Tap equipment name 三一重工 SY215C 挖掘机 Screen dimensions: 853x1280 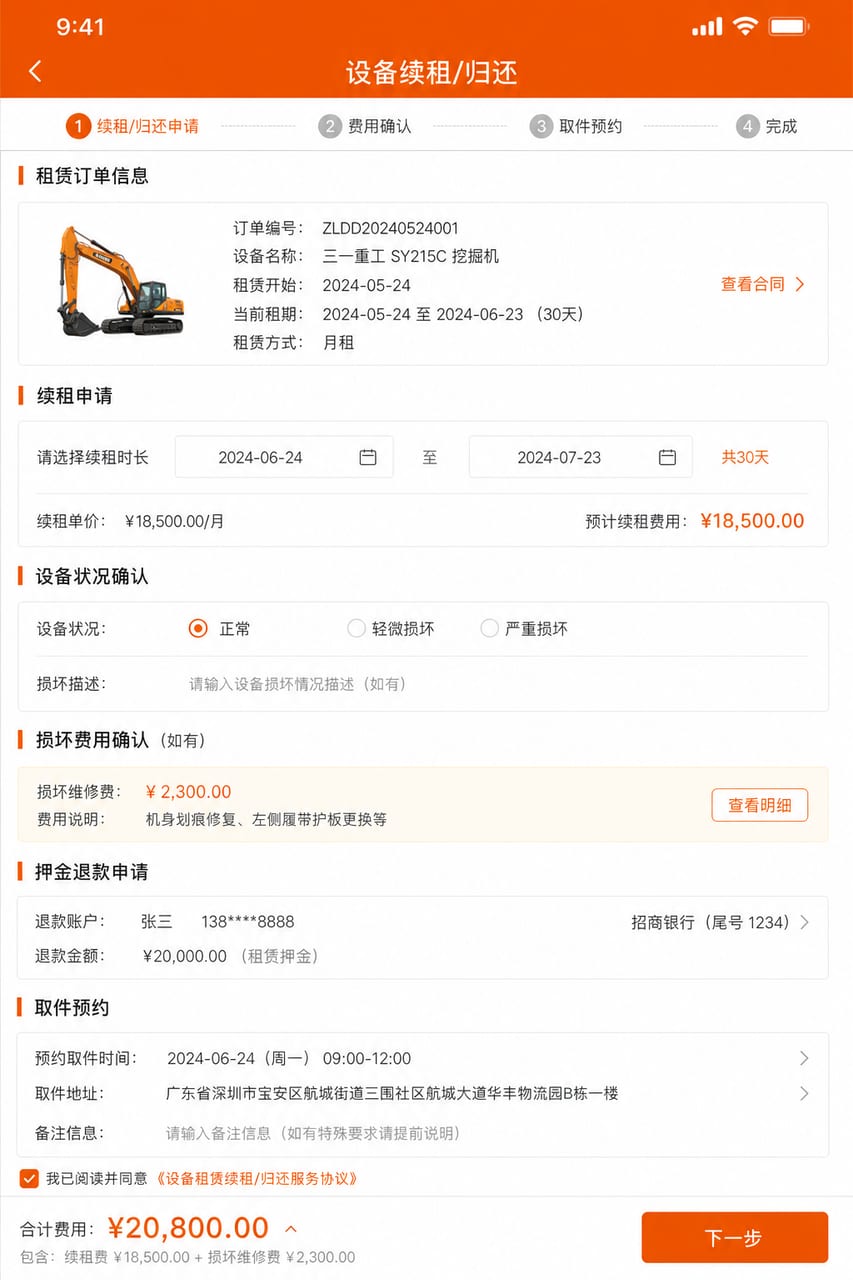point(410,256)
